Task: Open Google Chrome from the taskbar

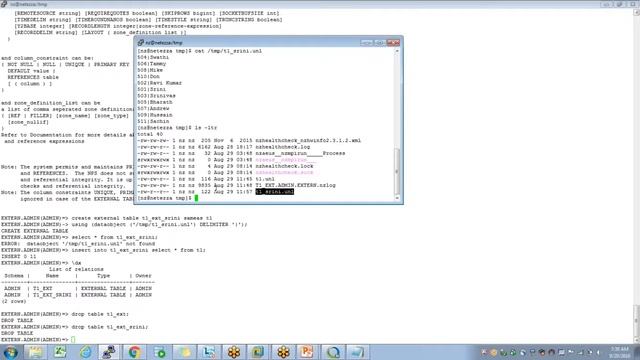Action: tap(134, 352)
